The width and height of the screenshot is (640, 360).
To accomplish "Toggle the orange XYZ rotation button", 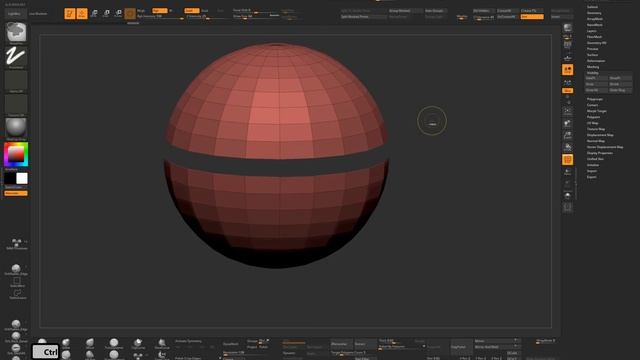I will [x=568, y=91].
